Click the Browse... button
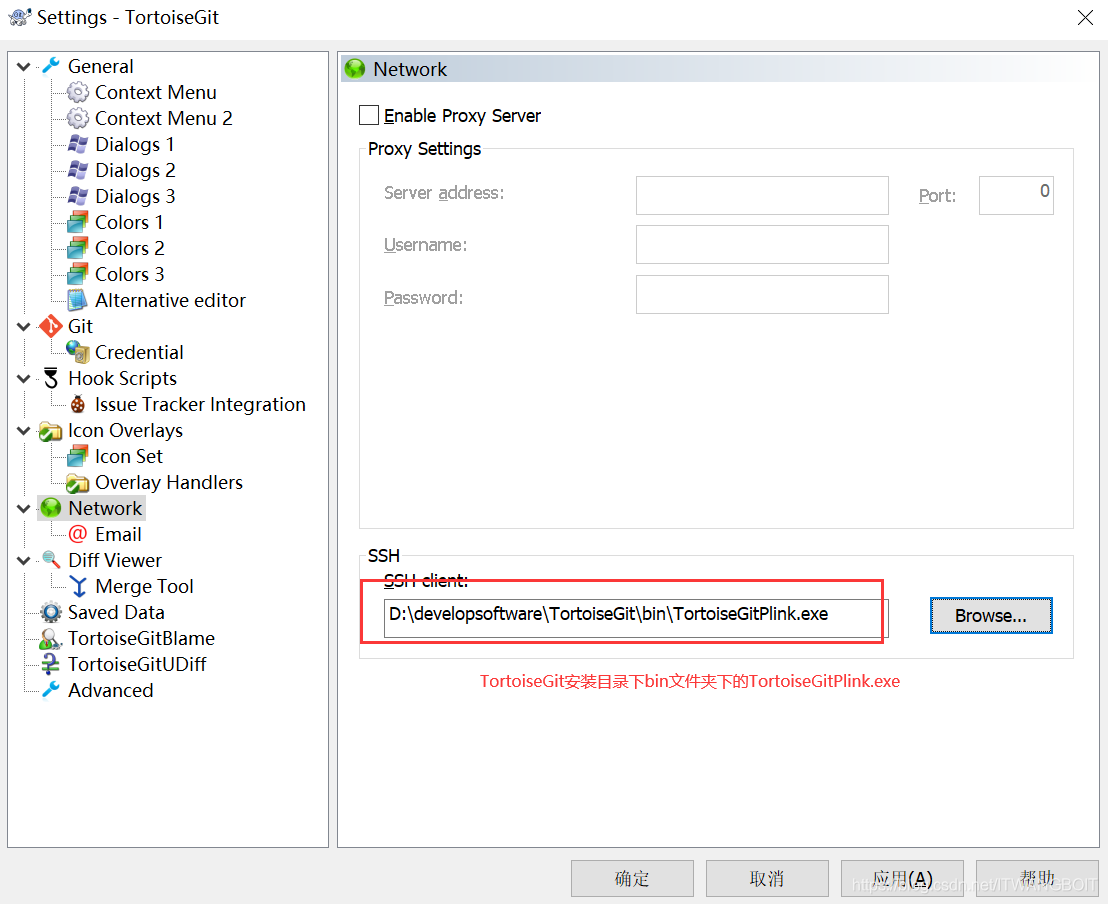 (991, 615)
